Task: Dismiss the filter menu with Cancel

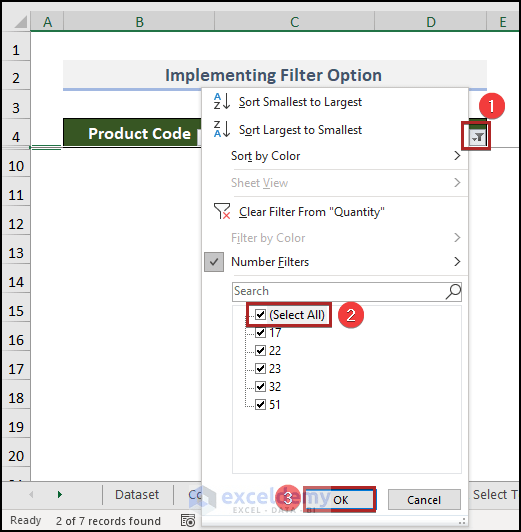Action: click(424, 499)
